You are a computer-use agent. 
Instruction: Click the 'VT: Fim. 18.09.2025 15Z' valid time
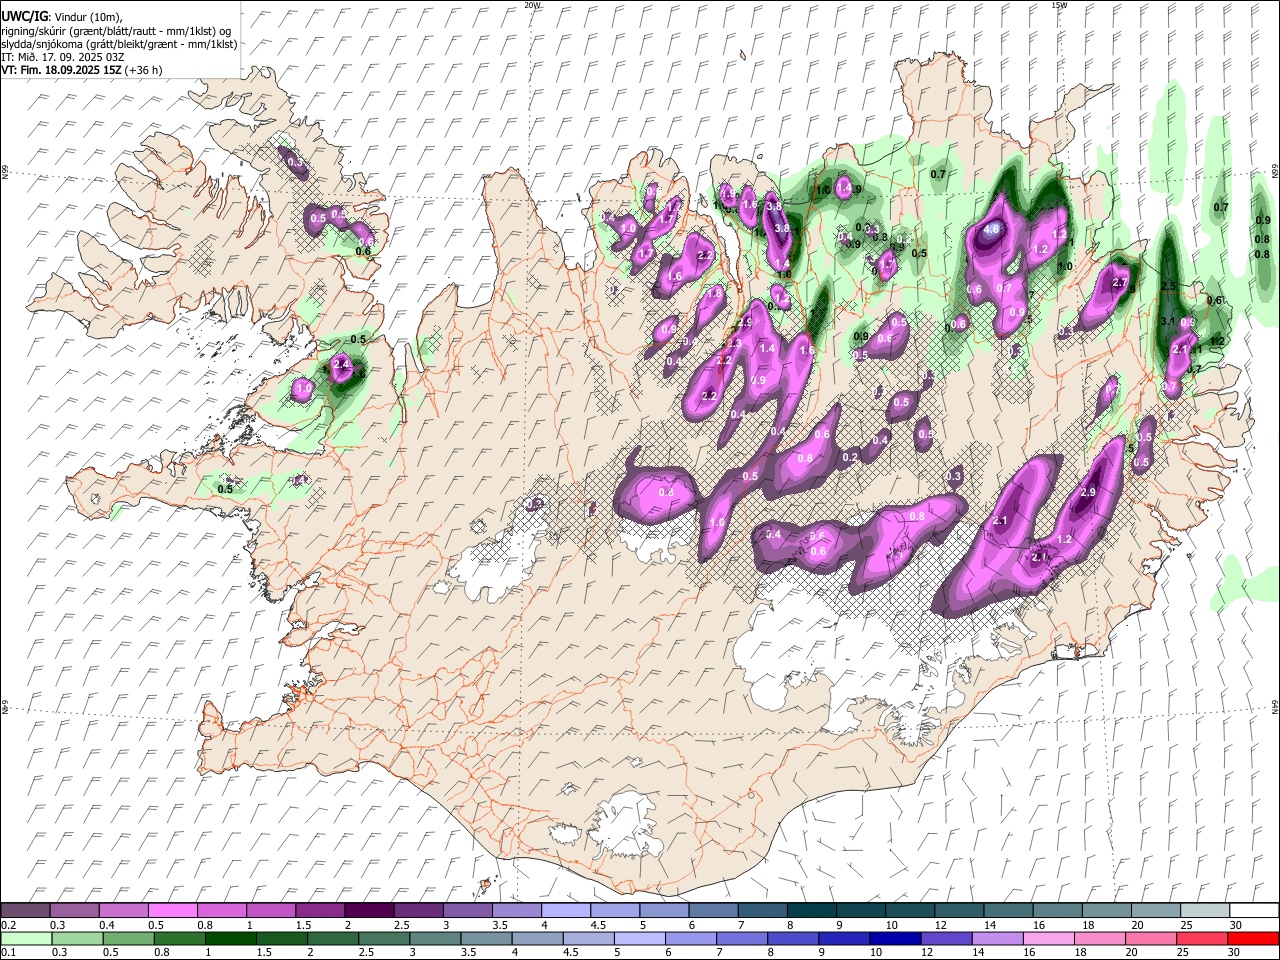pyautogui.click(x=61, y=70)
